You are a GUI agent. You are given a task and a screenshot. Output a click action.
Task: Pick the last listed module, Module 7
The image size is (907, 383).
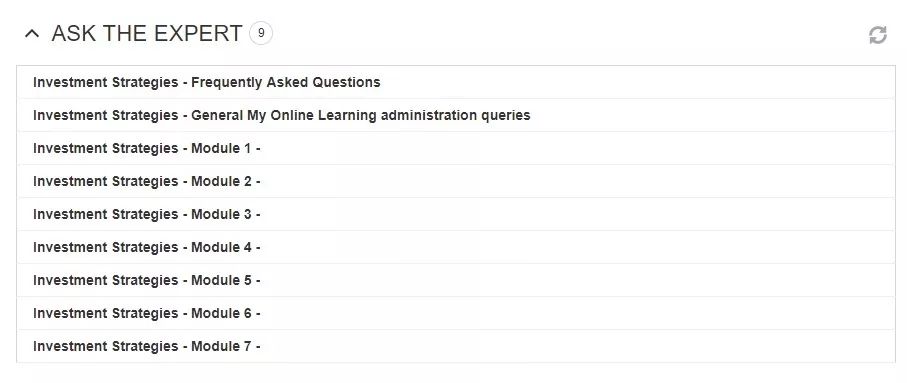pos(456,346)
